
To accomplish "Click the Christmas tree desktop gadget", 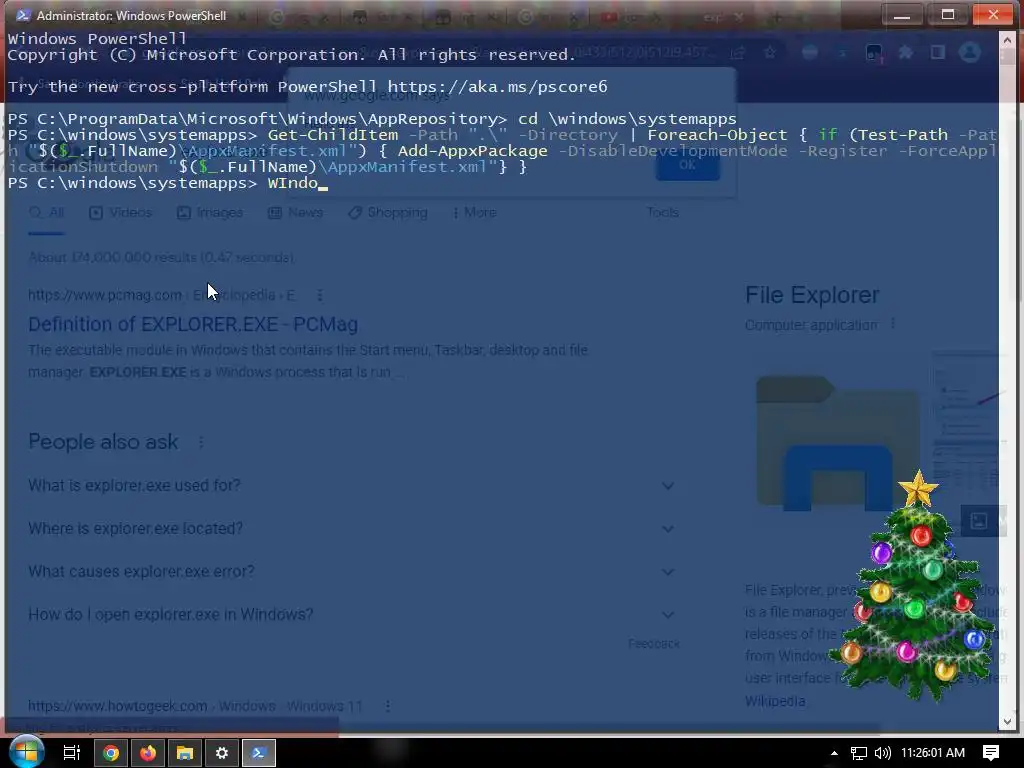I will pyautogui.click(x=913, y=585).
